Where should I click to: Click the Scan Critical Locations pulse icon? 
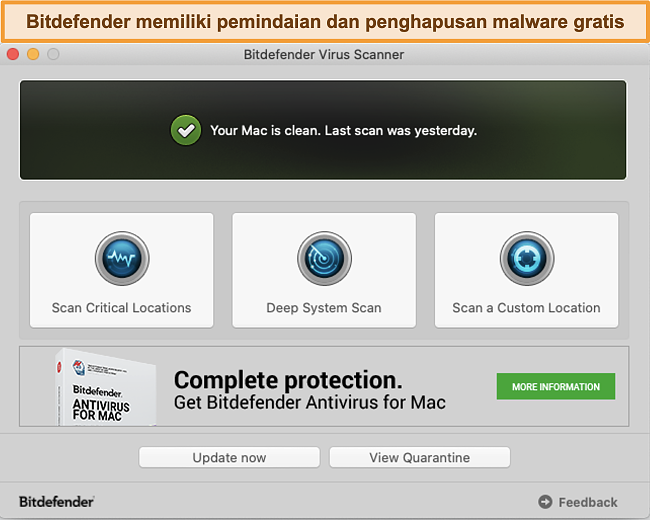coord(122,258)
